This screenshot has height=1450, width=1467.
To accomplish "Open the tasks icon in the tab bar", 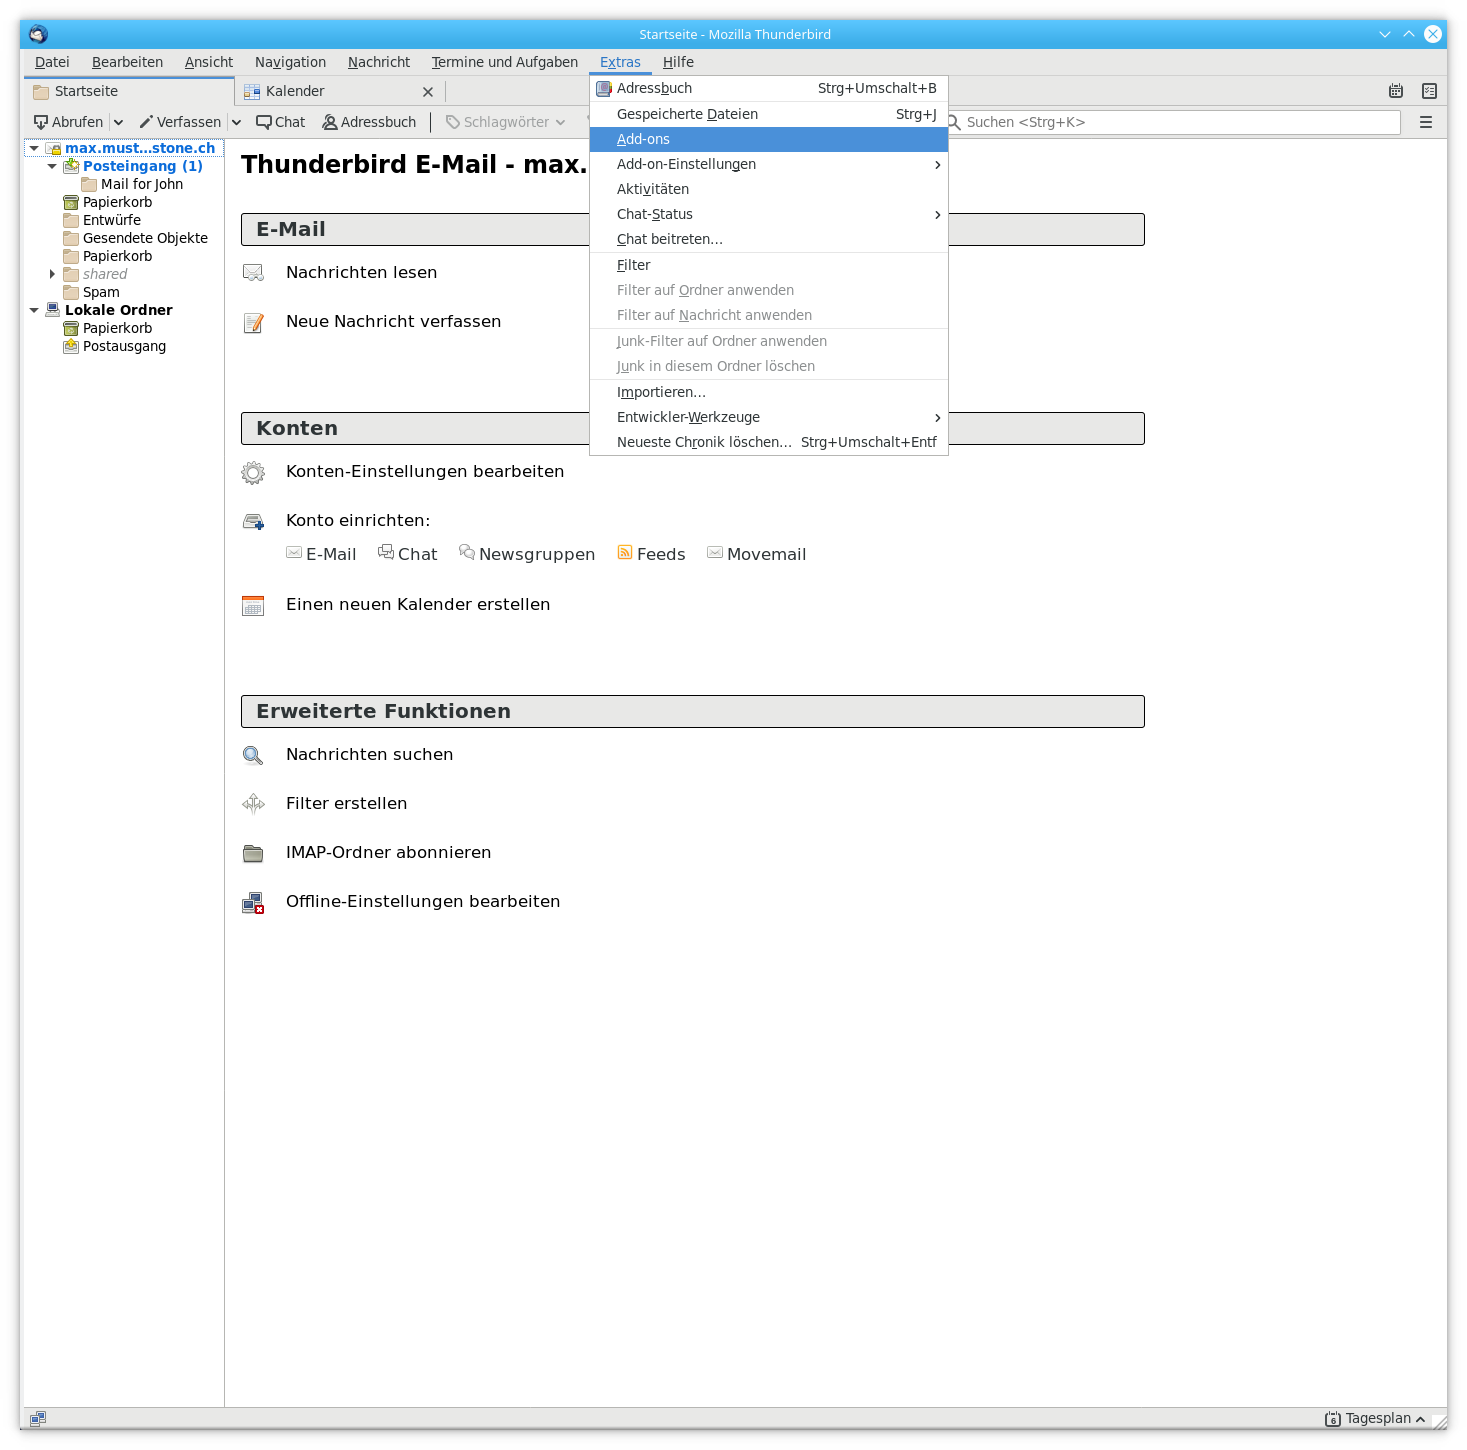I will coord(1429,91).
